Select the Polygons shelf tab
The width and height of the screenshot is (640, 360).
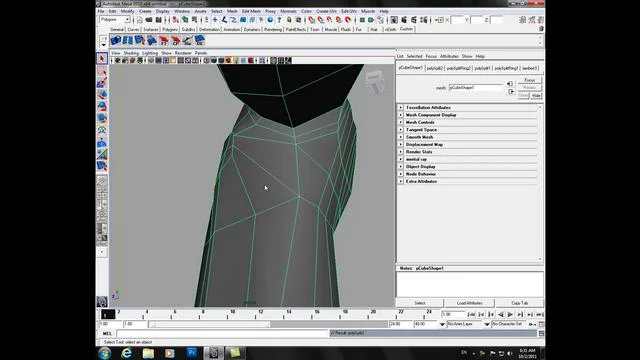click(x=170, y=30)
